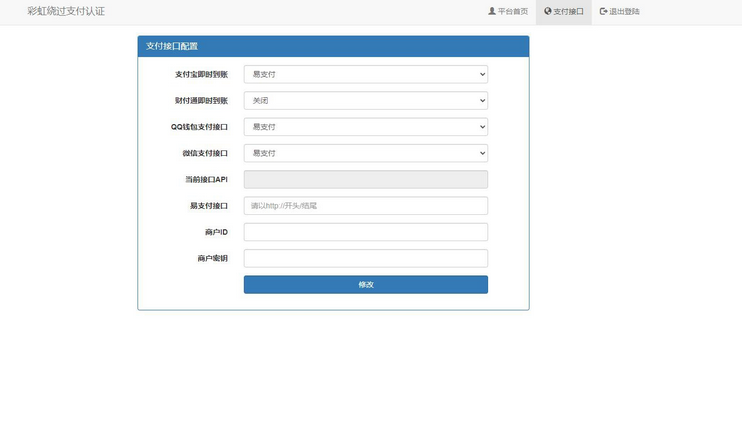Open the QQ钱包支付接口 dropdown

(x=366, y=127)
